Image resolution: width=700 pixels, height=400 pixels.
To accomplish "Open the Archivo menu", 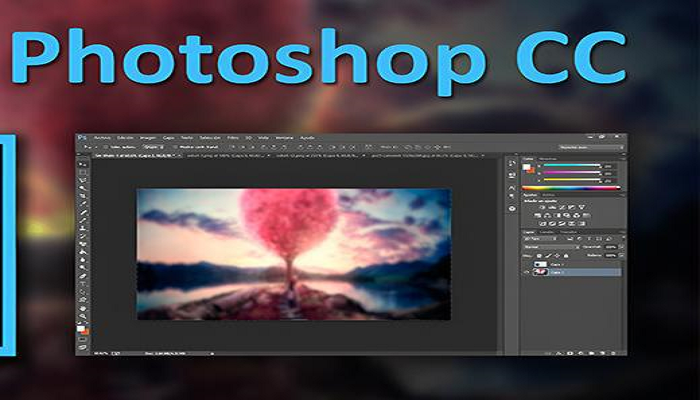I will [x=101, y=136].
